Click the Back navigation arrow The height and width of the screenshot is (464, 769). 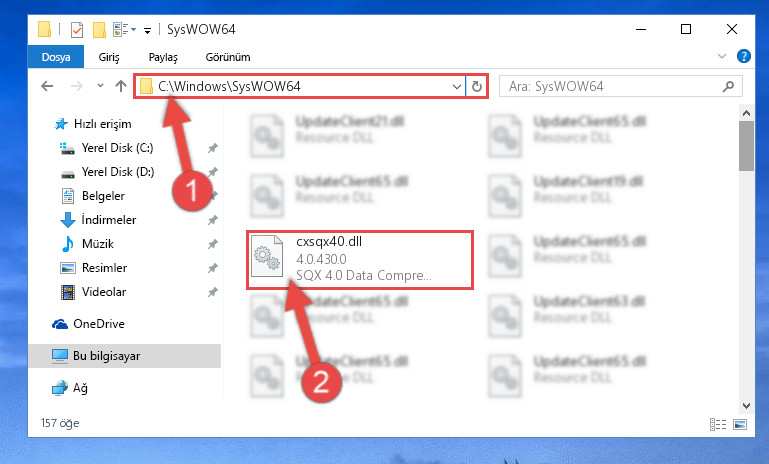47,86
